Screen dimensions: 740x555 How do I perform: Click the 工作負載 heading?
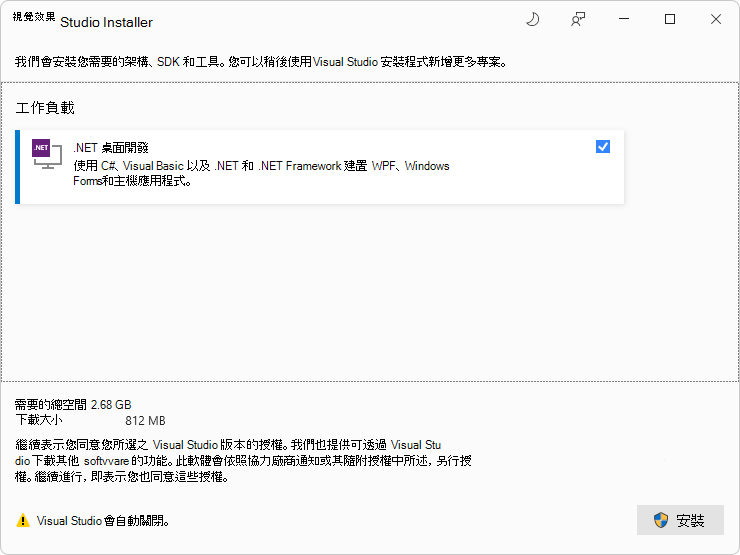[x=45, y=108]
